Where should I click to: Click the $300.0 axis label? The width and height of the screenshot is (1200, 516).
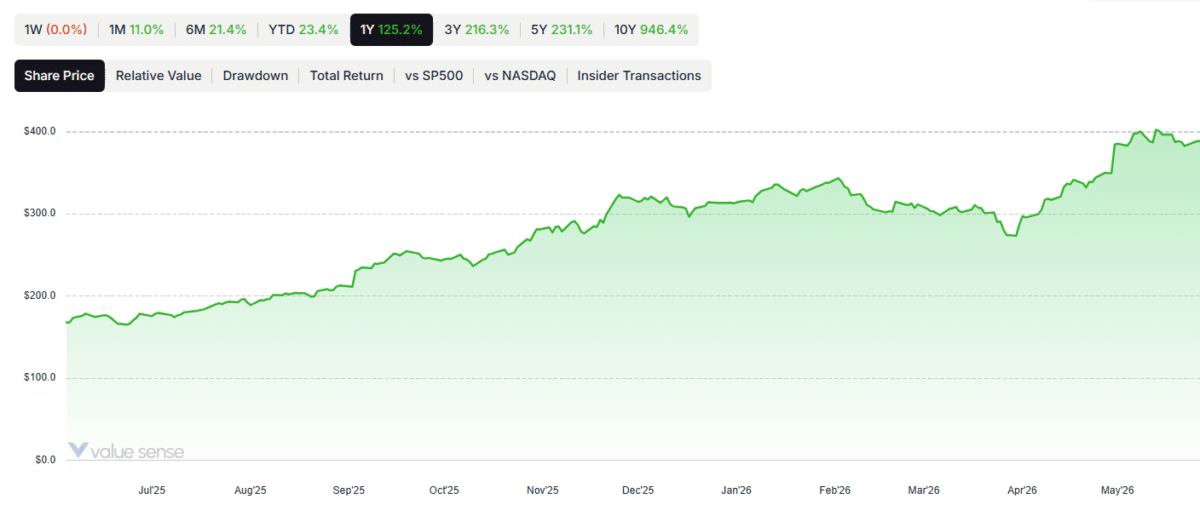coord(40,214)
